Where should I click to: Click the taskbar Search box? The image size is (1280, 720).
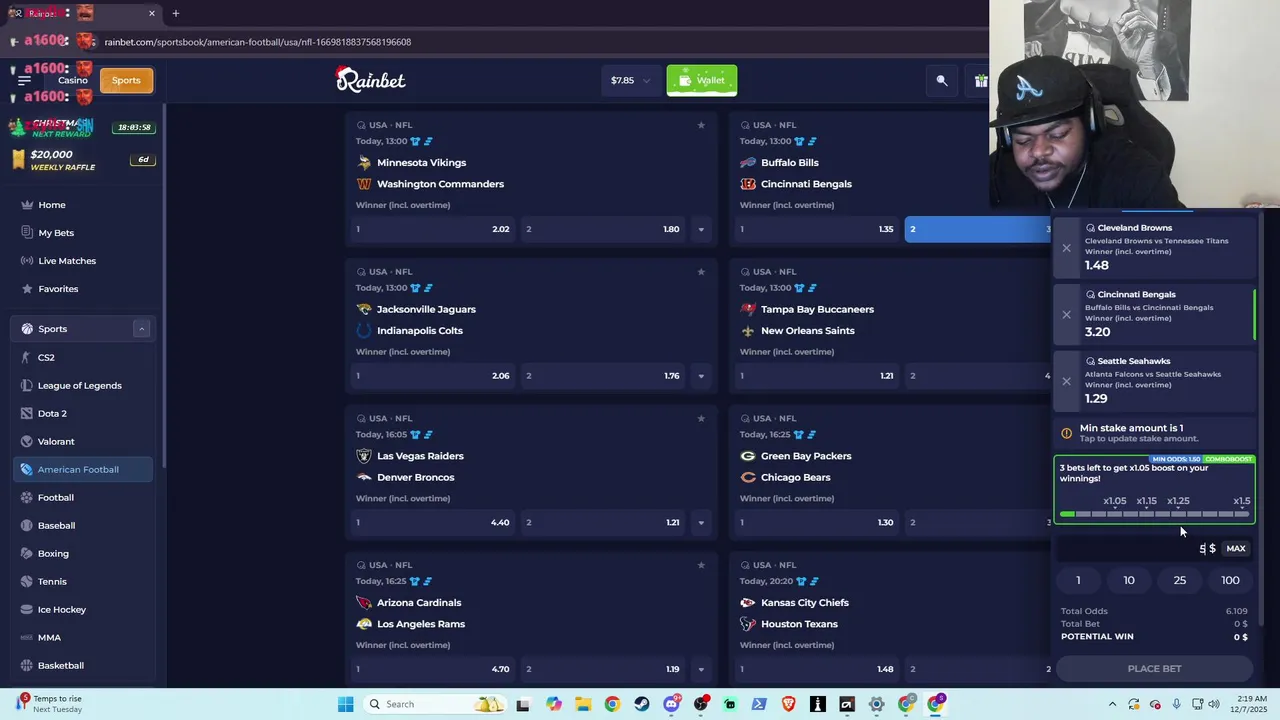(x=433, y=704)
